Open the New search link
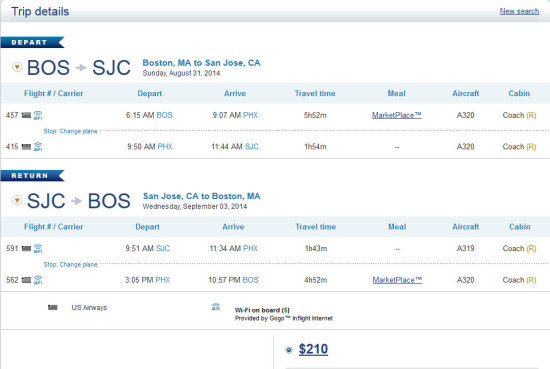The height and width of the screenshot is (369, 550). (x=519, y=11)
